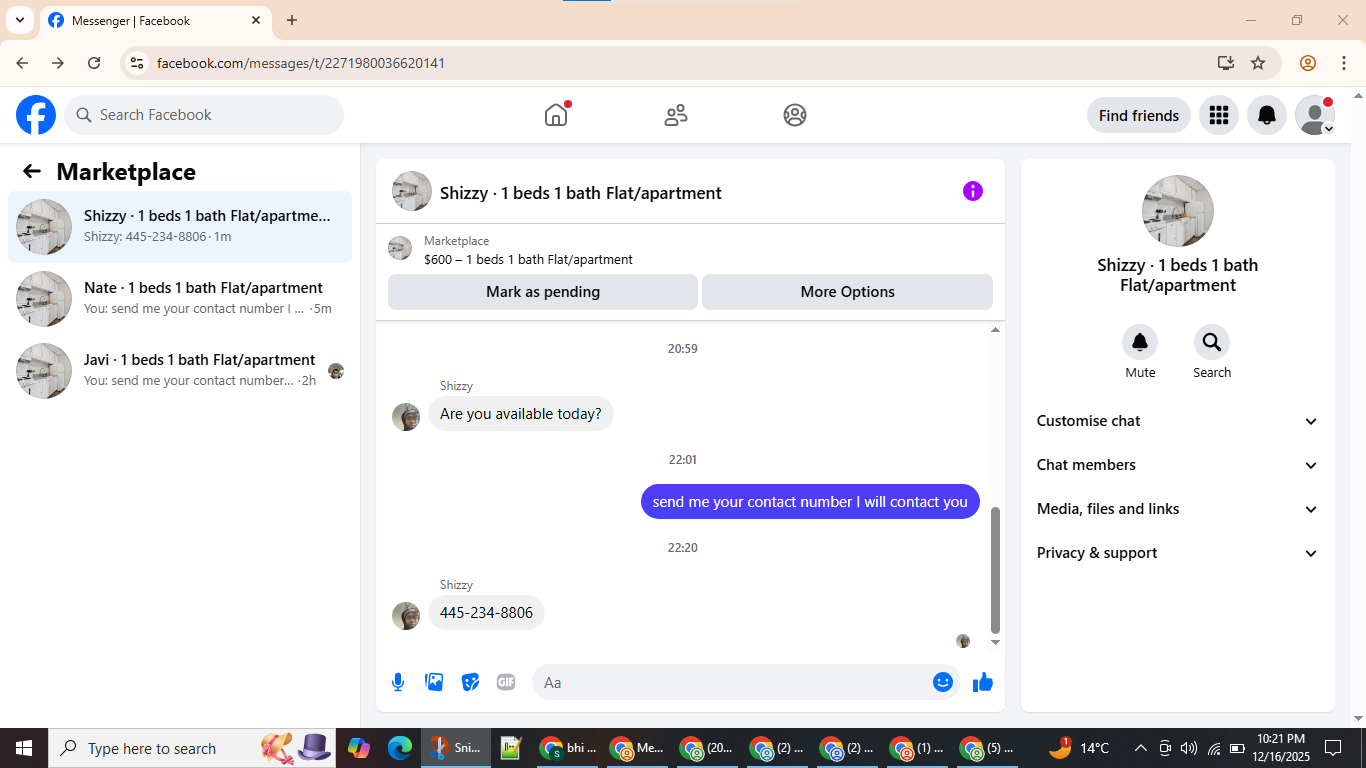
Task: Open the Chrome tab search dropdown
Action: pyautogui.click(x=19, y=20)
